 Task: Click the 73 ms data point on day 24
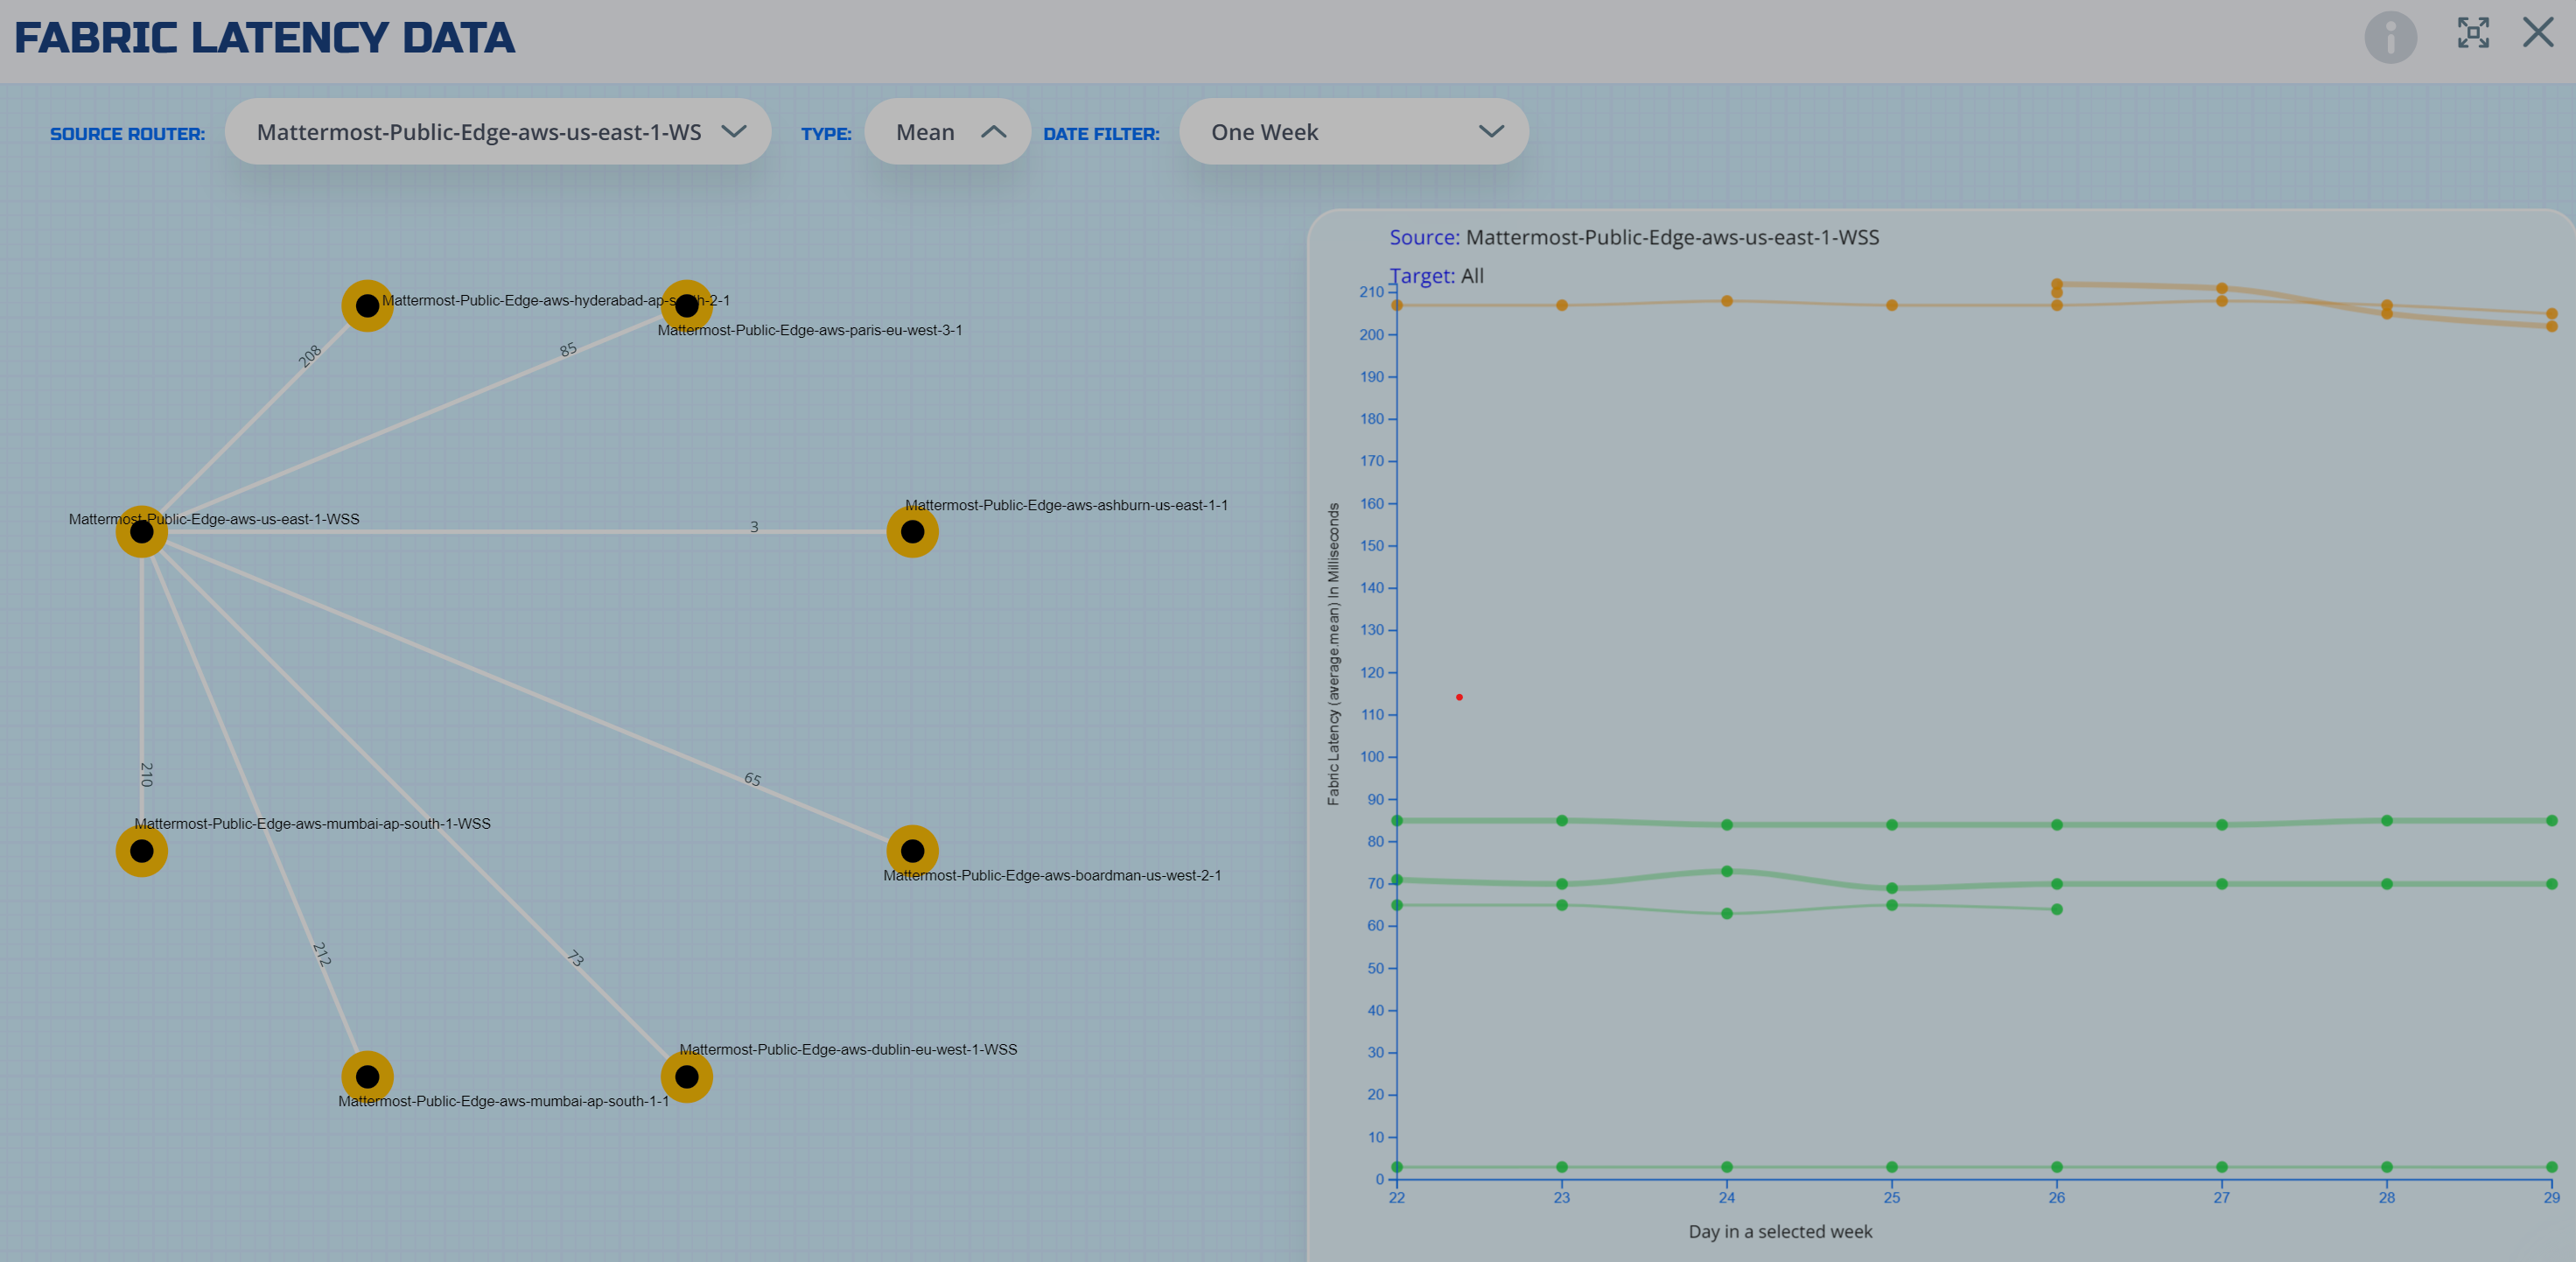pyautogui.click(x=1727, y=871)
